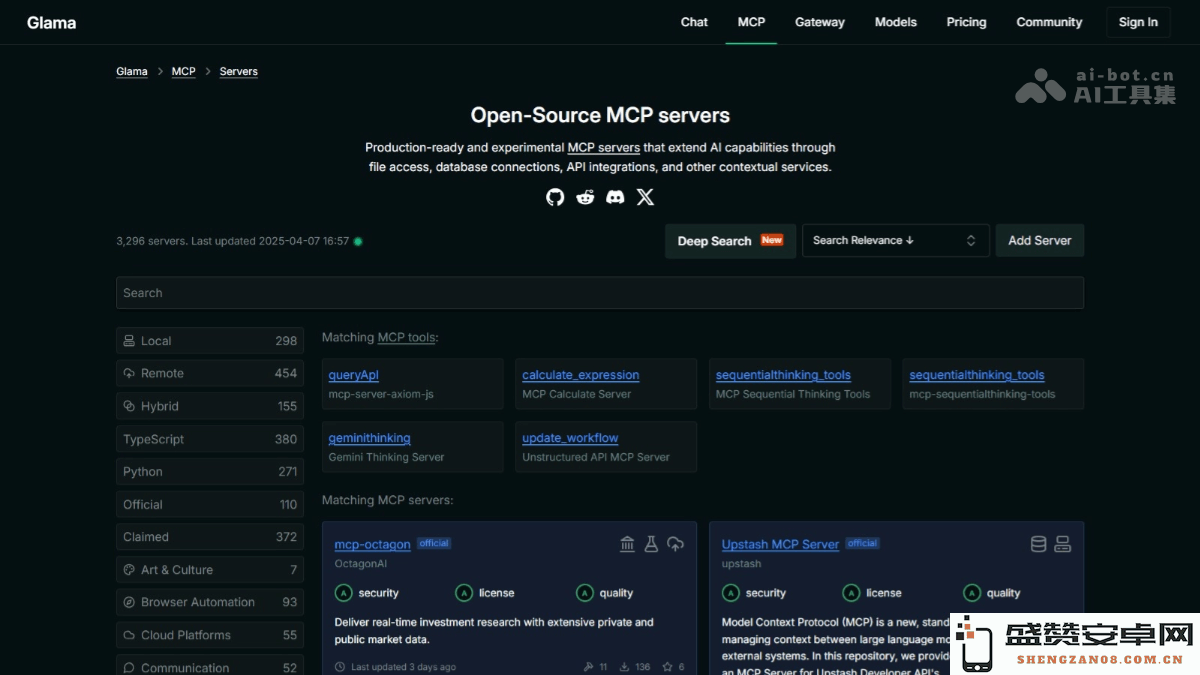
Task: Click the database icon on Upstash MCP Server card
Action: (x=1039, y=544)
